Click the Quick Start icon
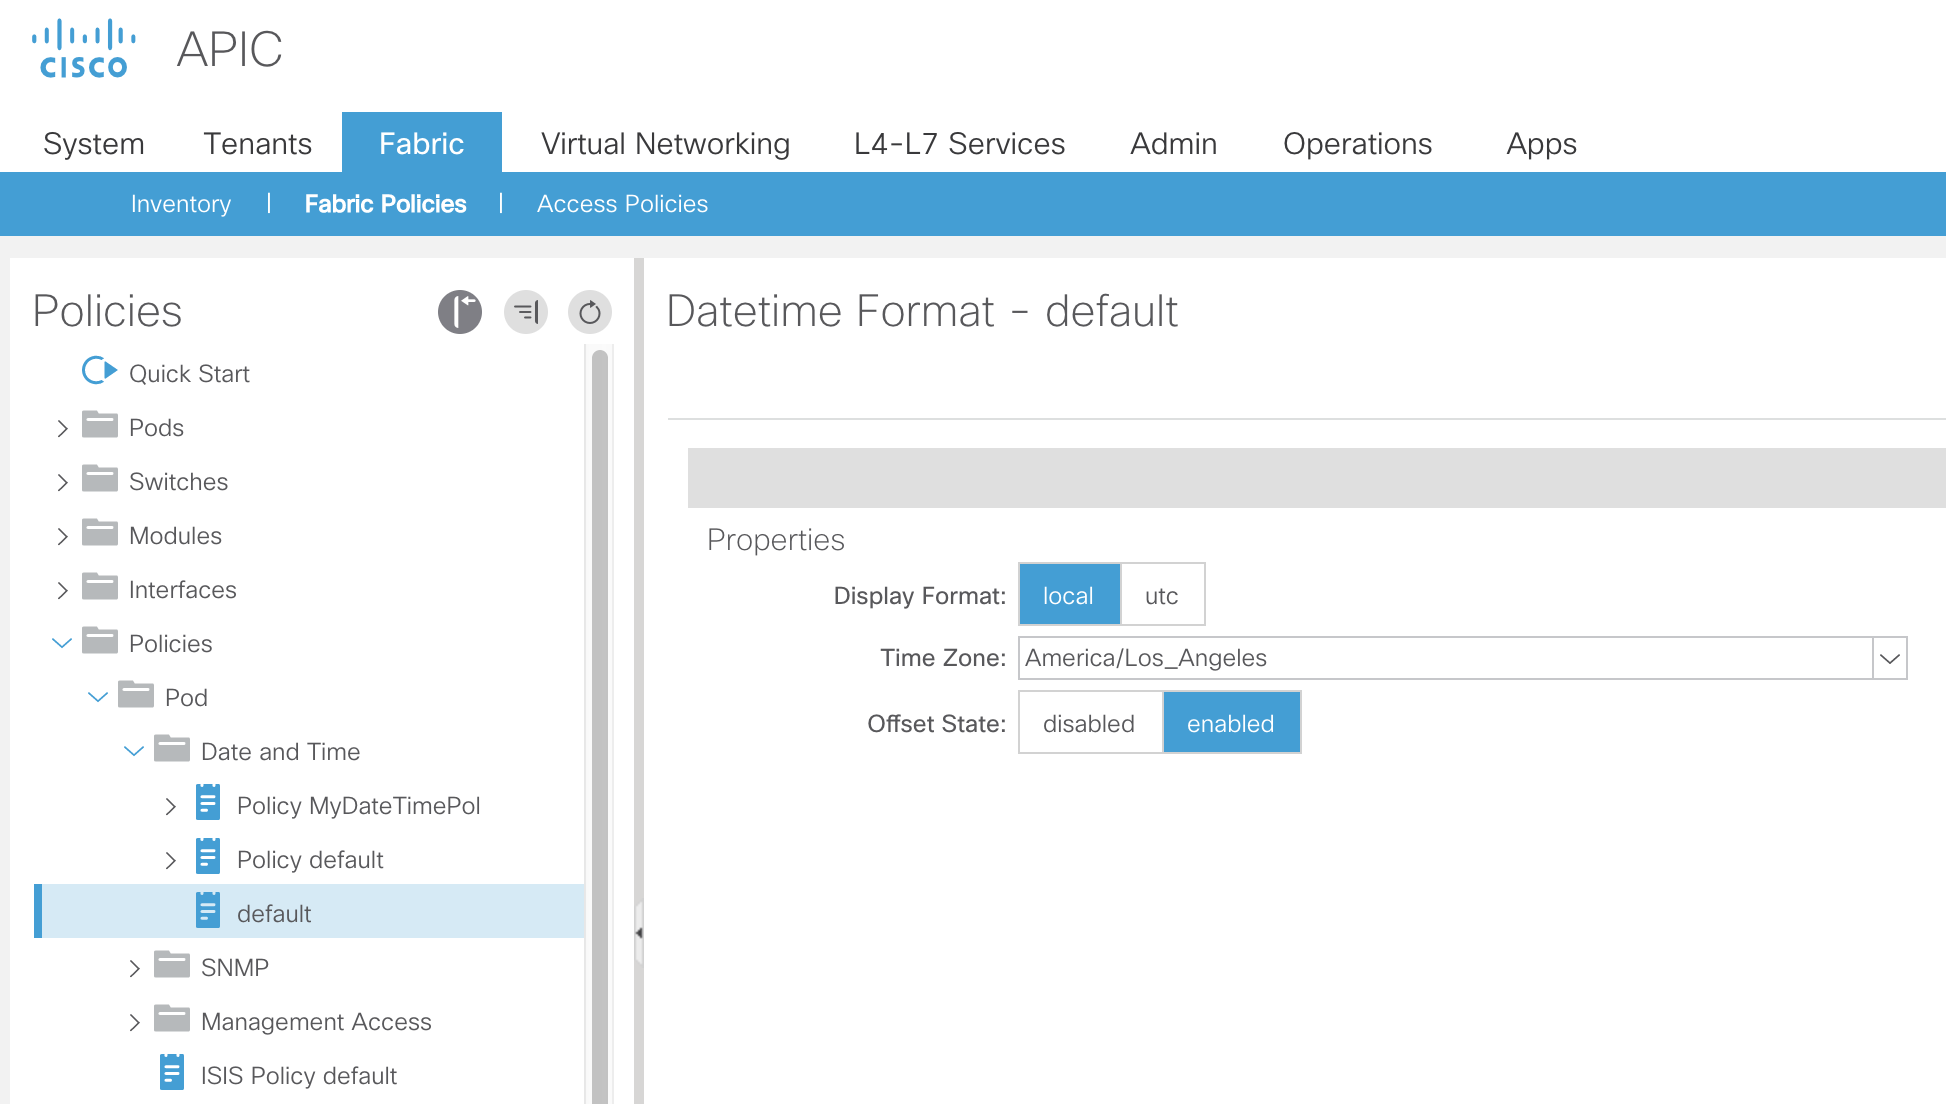The width and height of the screenshot is (1946, 1104). (x=99, y=371)
